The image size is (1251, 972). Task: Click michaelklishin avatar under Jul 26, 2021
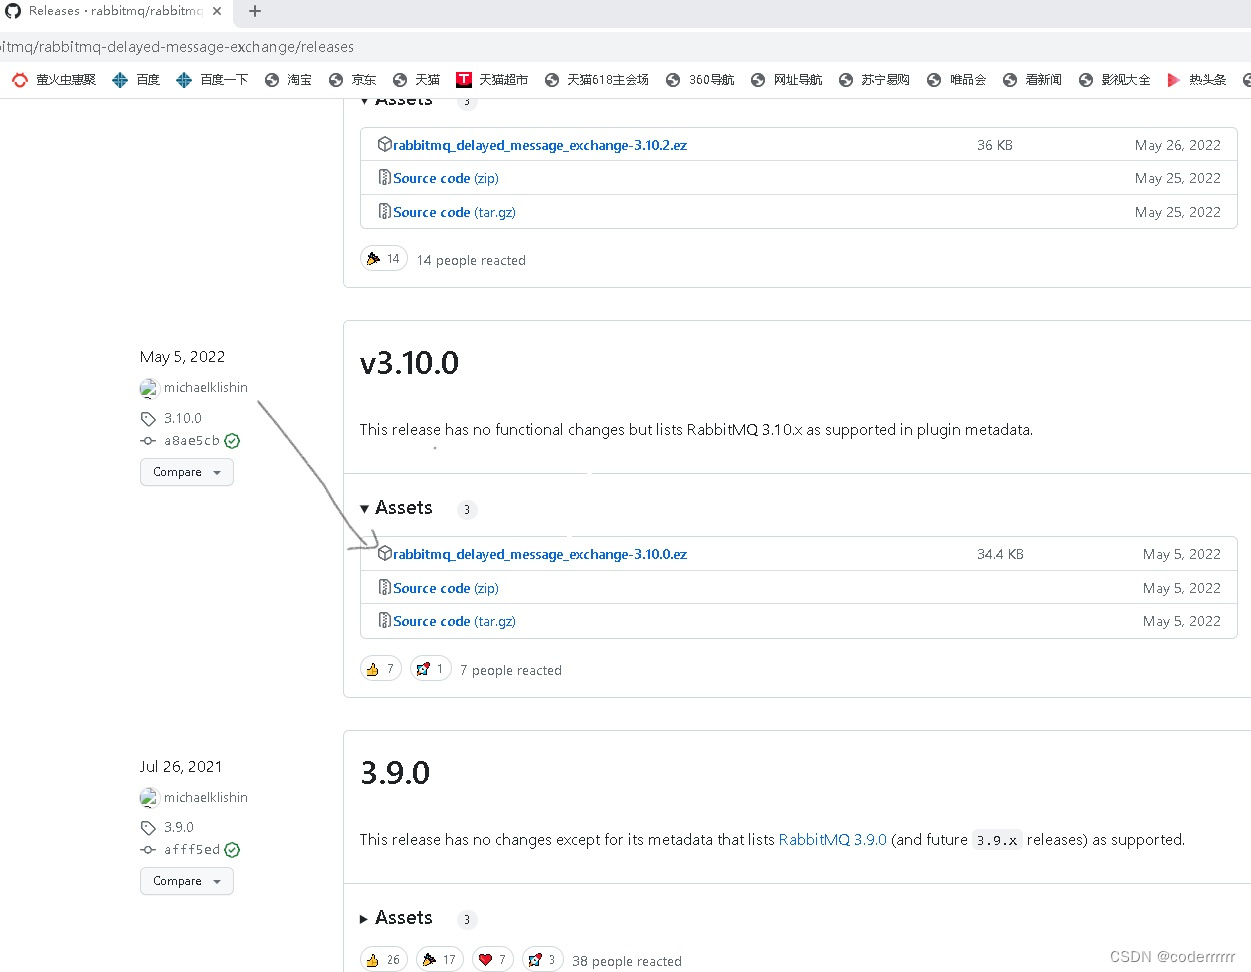pyautogui.click(x=149, y=798)
